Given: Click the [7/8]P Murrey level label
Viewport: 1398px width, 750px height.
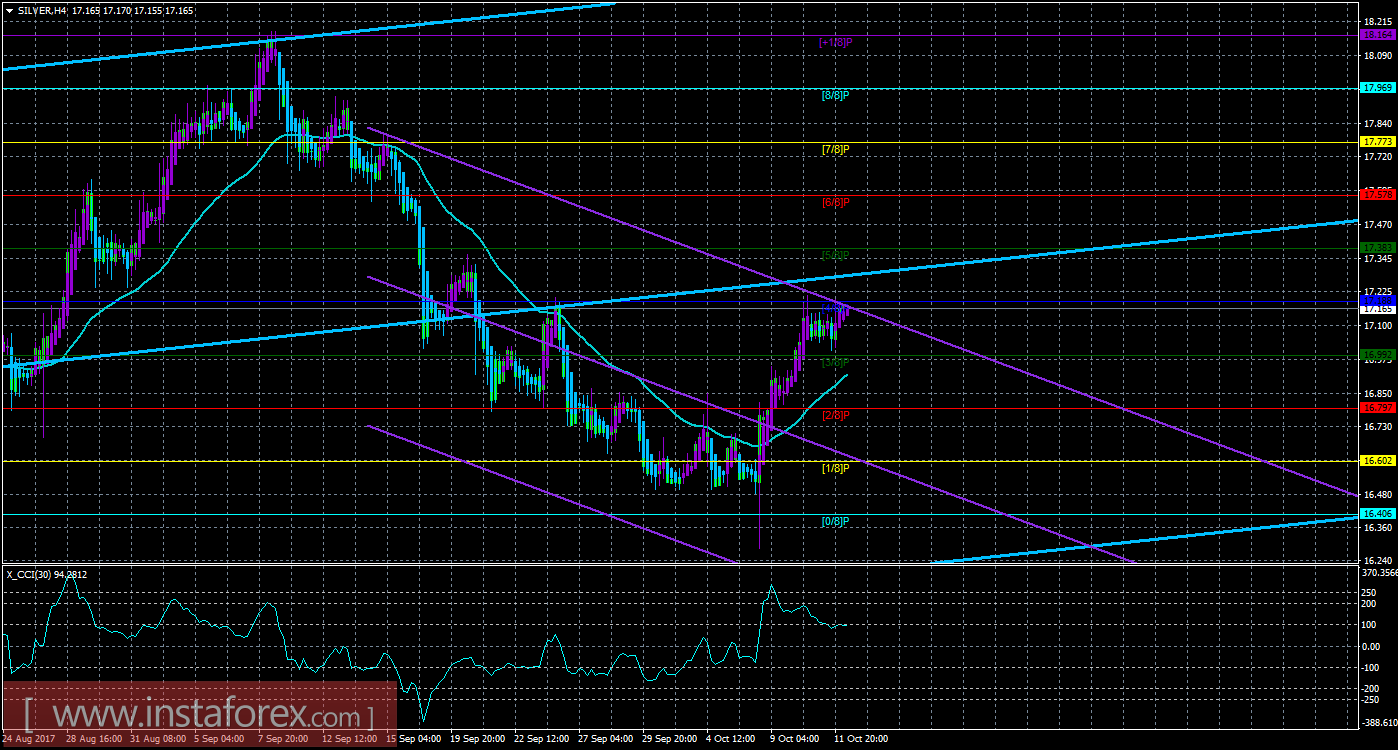Looking at the screenshot, I should [x=835, y=149].
